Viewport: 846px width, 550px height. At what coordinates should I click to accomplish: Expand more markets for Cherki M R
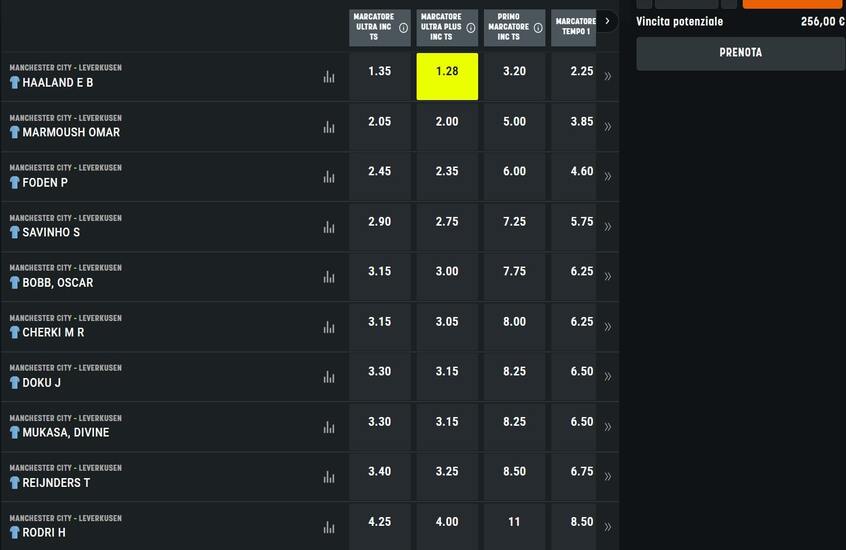(607, 327)
